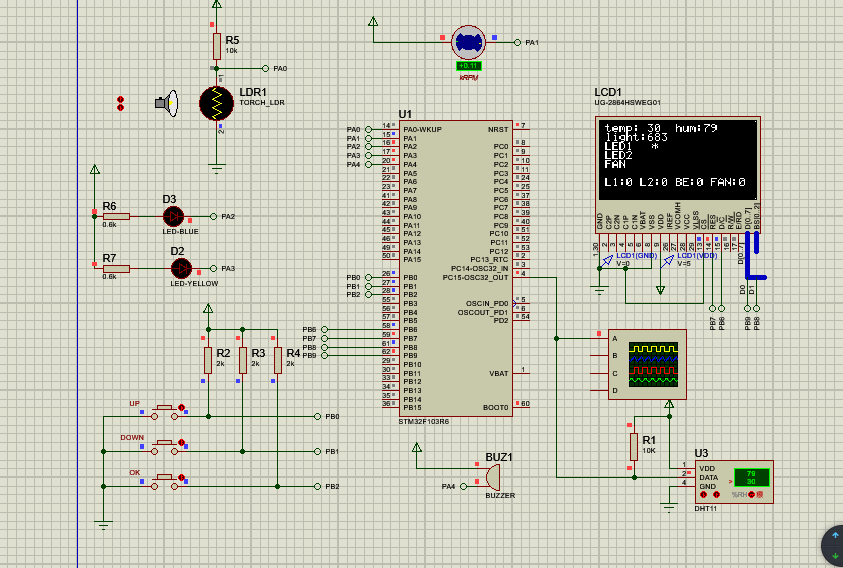Click the U1 label above the microcontroller
Screen dimensions: 843x568
tap(405, 114)
